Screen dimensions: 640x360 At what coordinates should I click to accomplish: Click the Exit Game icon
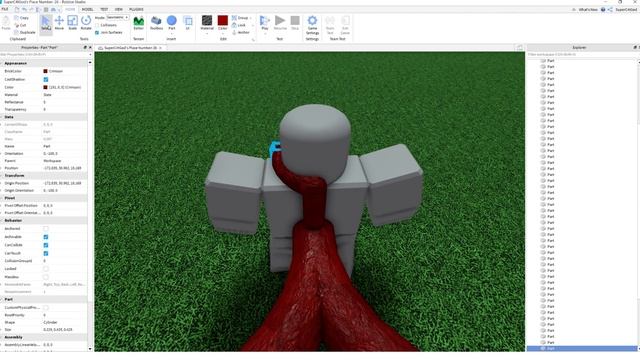click(x=345, y=24)
